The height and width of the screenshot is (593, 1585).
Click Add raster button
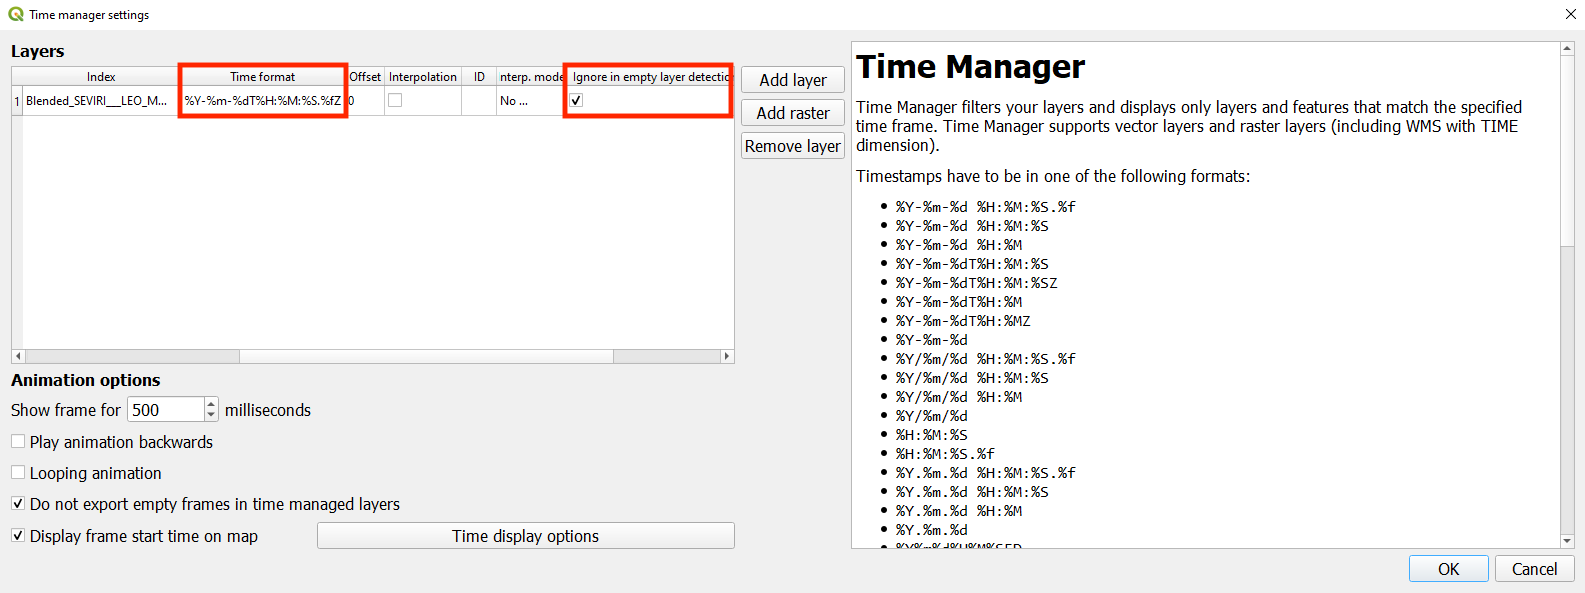(x=792, y=113)
